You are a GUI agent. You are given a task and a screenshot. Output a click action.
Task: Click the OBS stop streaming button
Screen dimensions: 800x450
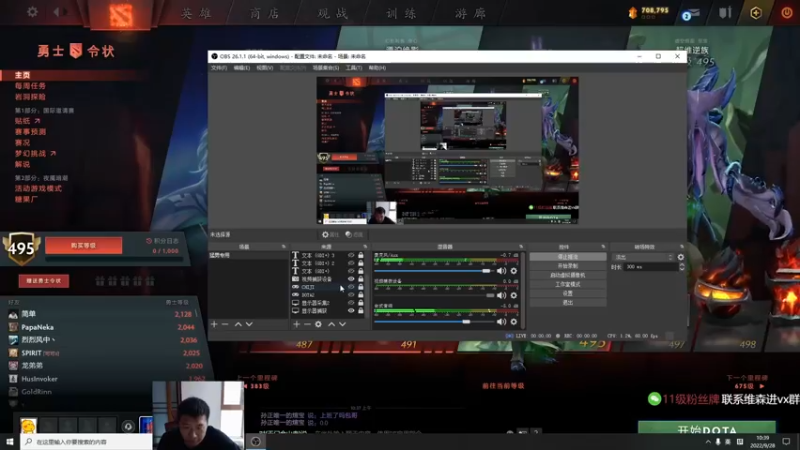[568, 257]
